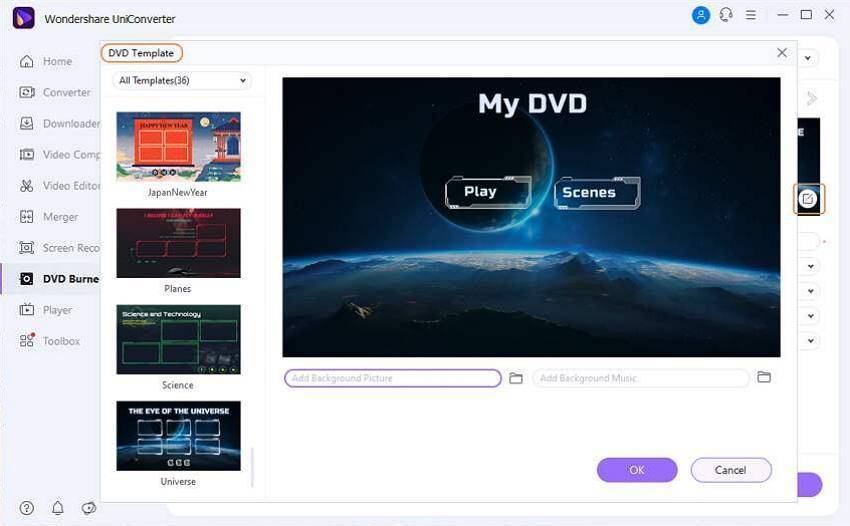
Task: Click the My DVD title text
Action: (x=532, y=104)
